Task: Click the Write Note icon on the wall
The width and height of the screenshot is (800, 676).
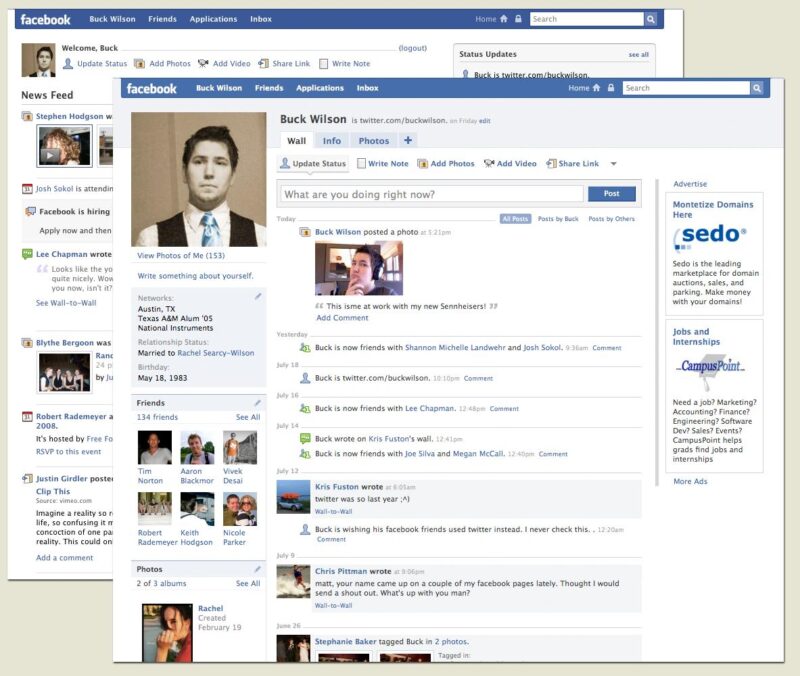Action: point(361,164)
